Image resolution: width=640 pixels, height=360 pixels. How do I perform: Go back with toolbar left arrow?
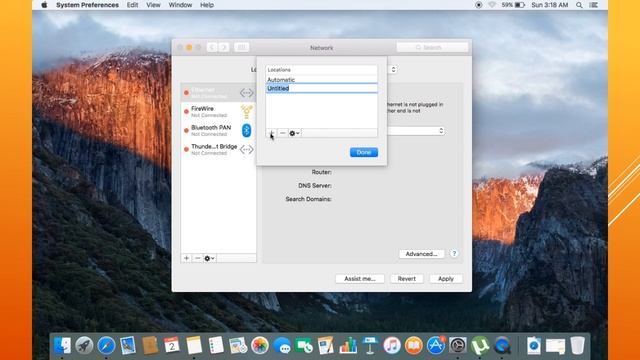pyautogui.click(x=211, y=47)
